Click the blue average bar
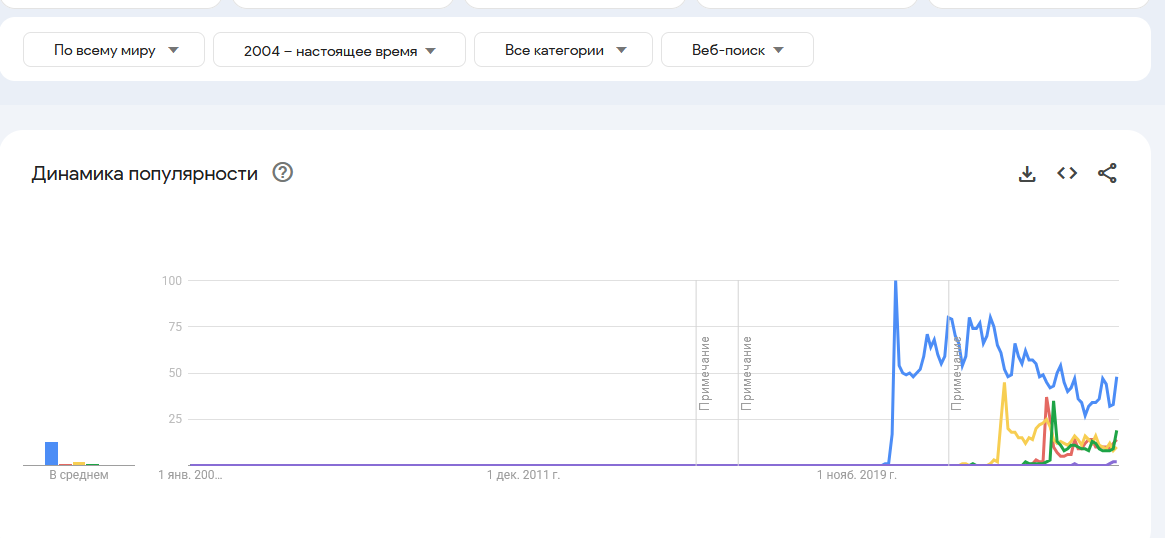Image resolution: width=1165 pixels, height=538 pixels. pos(52,453)
